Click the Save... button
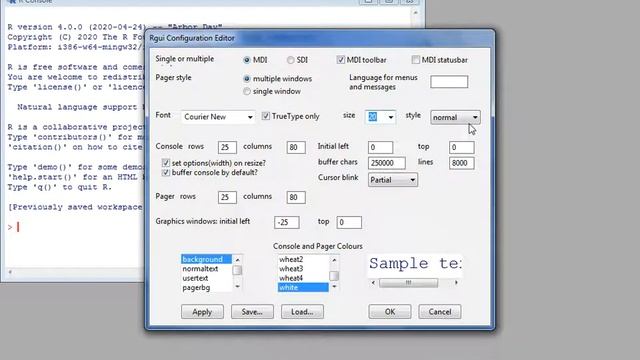The width and height of the screenshot is (640, 360). 252,312
